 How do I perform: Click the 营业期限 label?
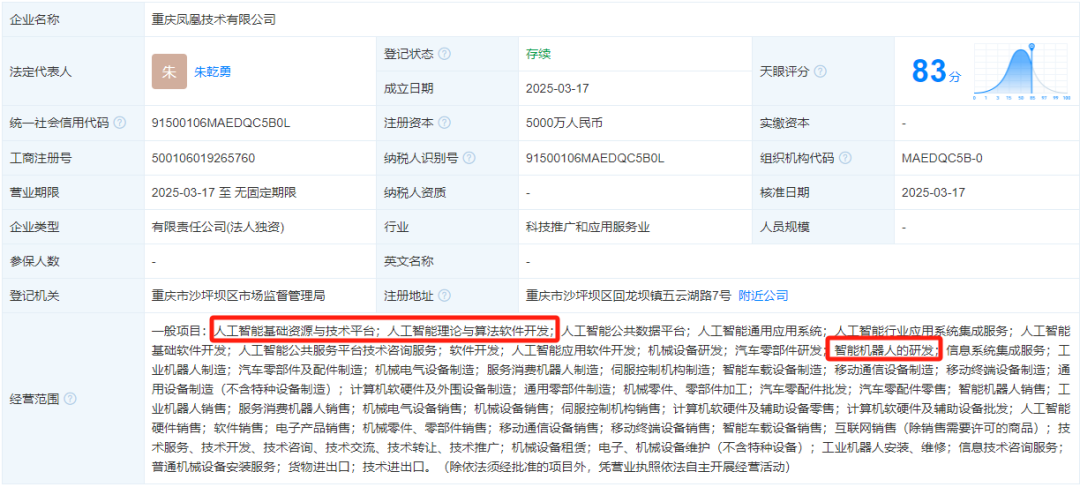pyautogui.click(x=34, y=192)
